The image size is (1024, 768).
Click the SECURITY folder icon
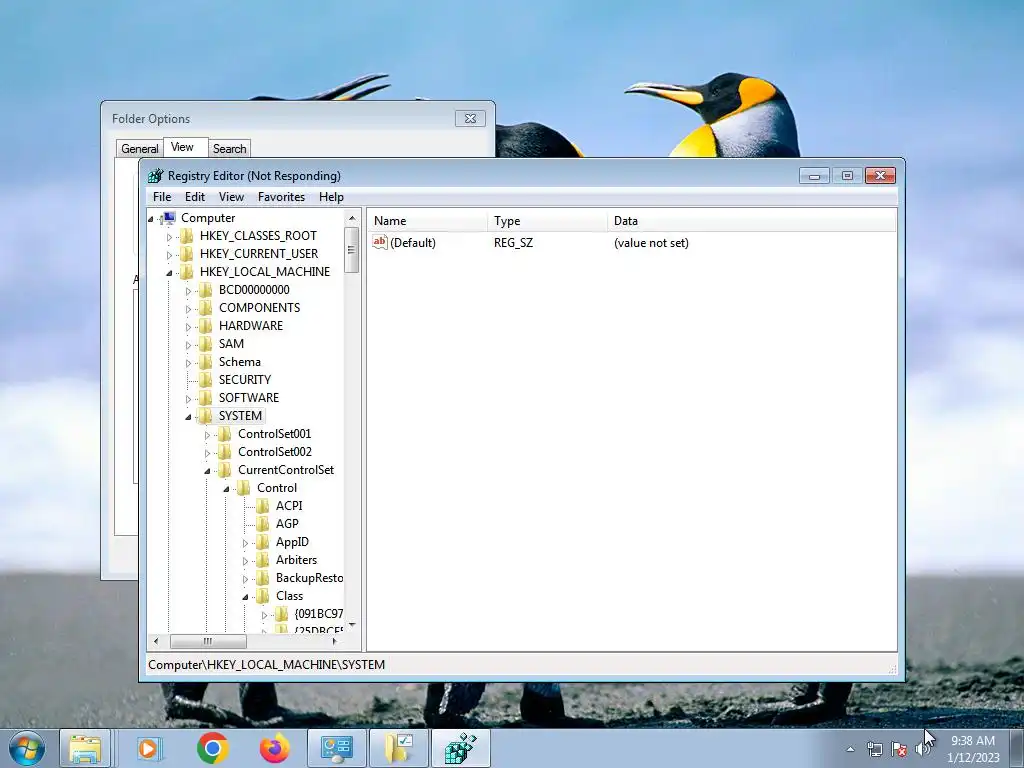pyautogui.click(x=205, y=380)
